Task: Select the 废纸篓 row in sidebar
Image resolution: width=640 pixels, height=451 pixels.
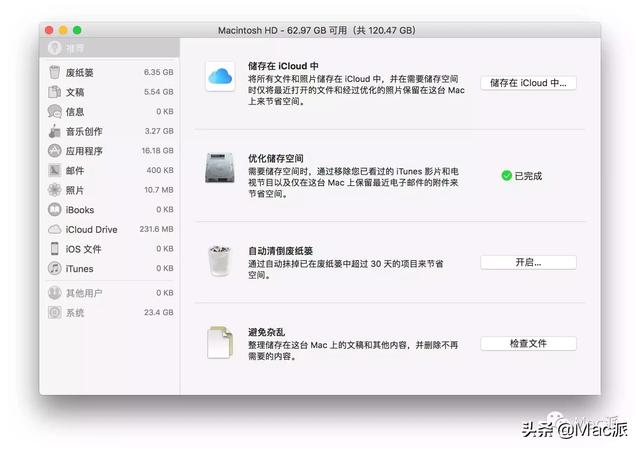Action: (x=110, y=72)
